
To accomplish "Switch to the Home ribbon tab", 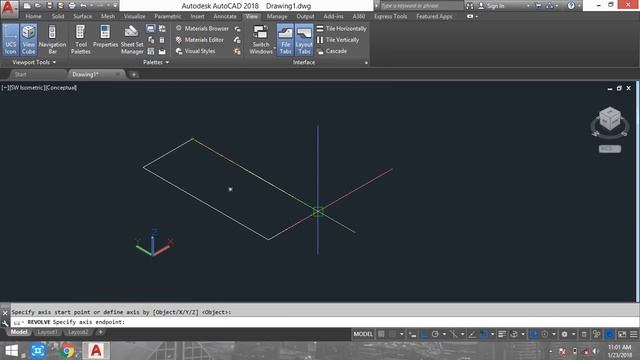I will pos(33,16).
